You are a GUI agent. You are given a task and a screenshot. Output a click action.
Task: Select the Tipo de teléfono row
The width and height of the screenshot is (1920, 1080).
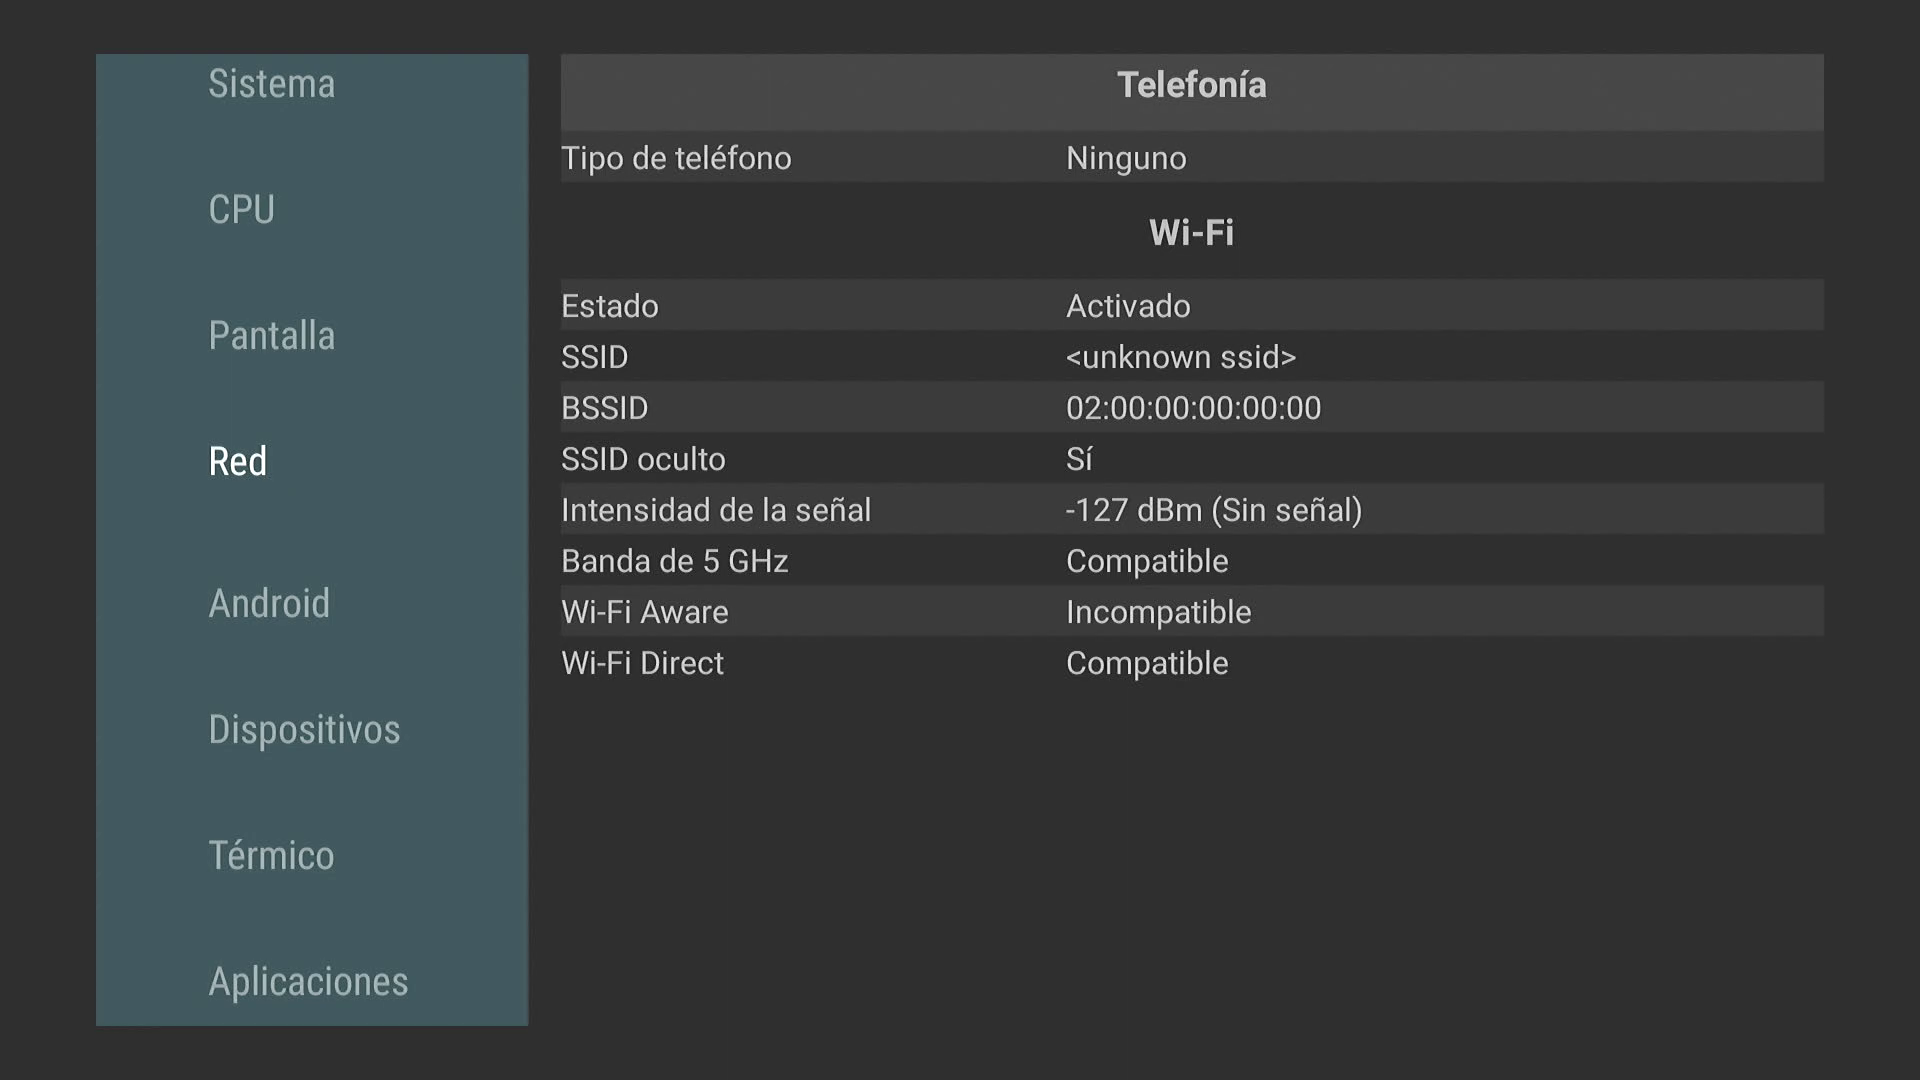(1191, 158)
